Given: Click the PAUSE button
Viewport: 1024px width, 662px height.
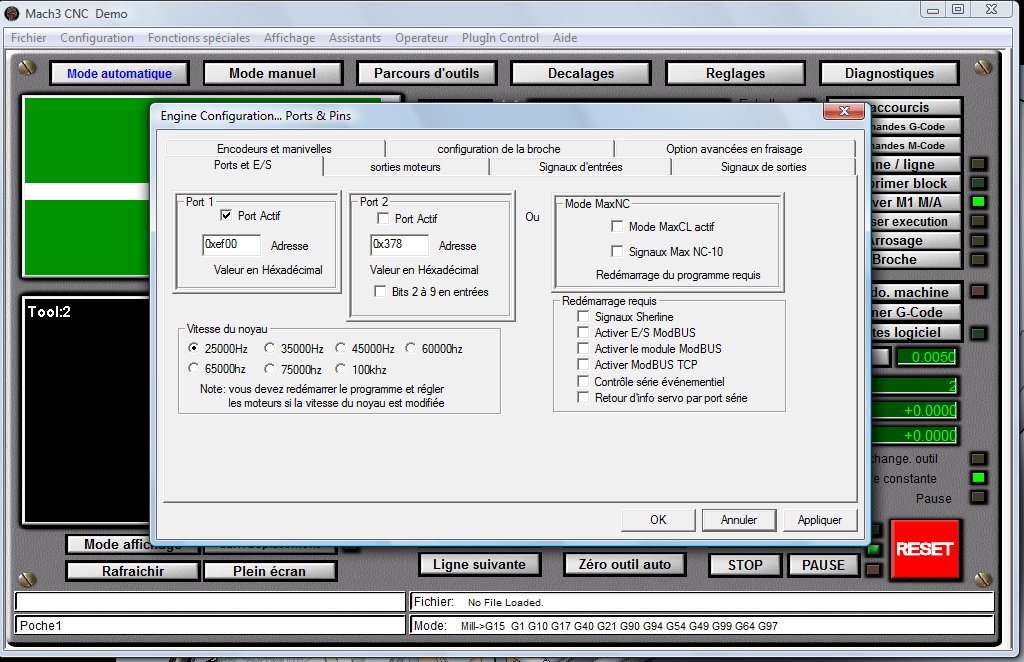Looking at the screenshot, I should pyautogui.click(x=823, y=565).
